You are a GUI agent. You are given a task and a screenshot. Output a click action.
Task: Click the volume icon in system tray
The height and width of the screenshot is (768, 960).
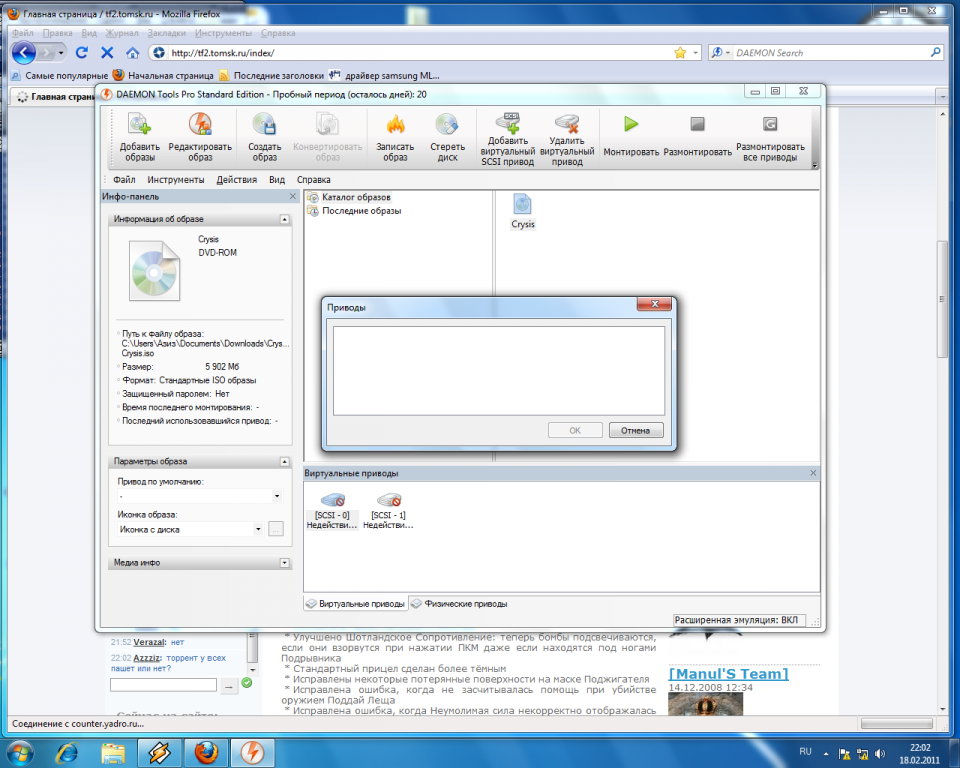880,754
